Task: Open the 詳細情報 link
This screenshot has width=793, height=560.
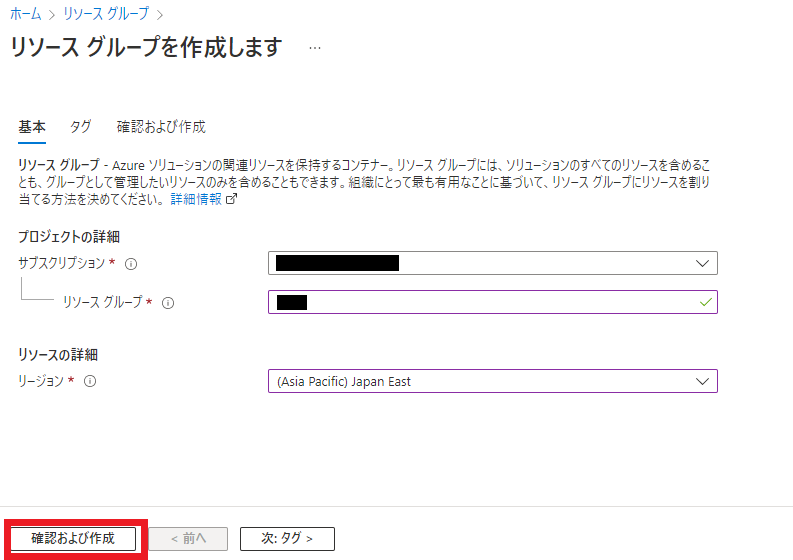Action: pyautogui.click(x=196, y=199)
